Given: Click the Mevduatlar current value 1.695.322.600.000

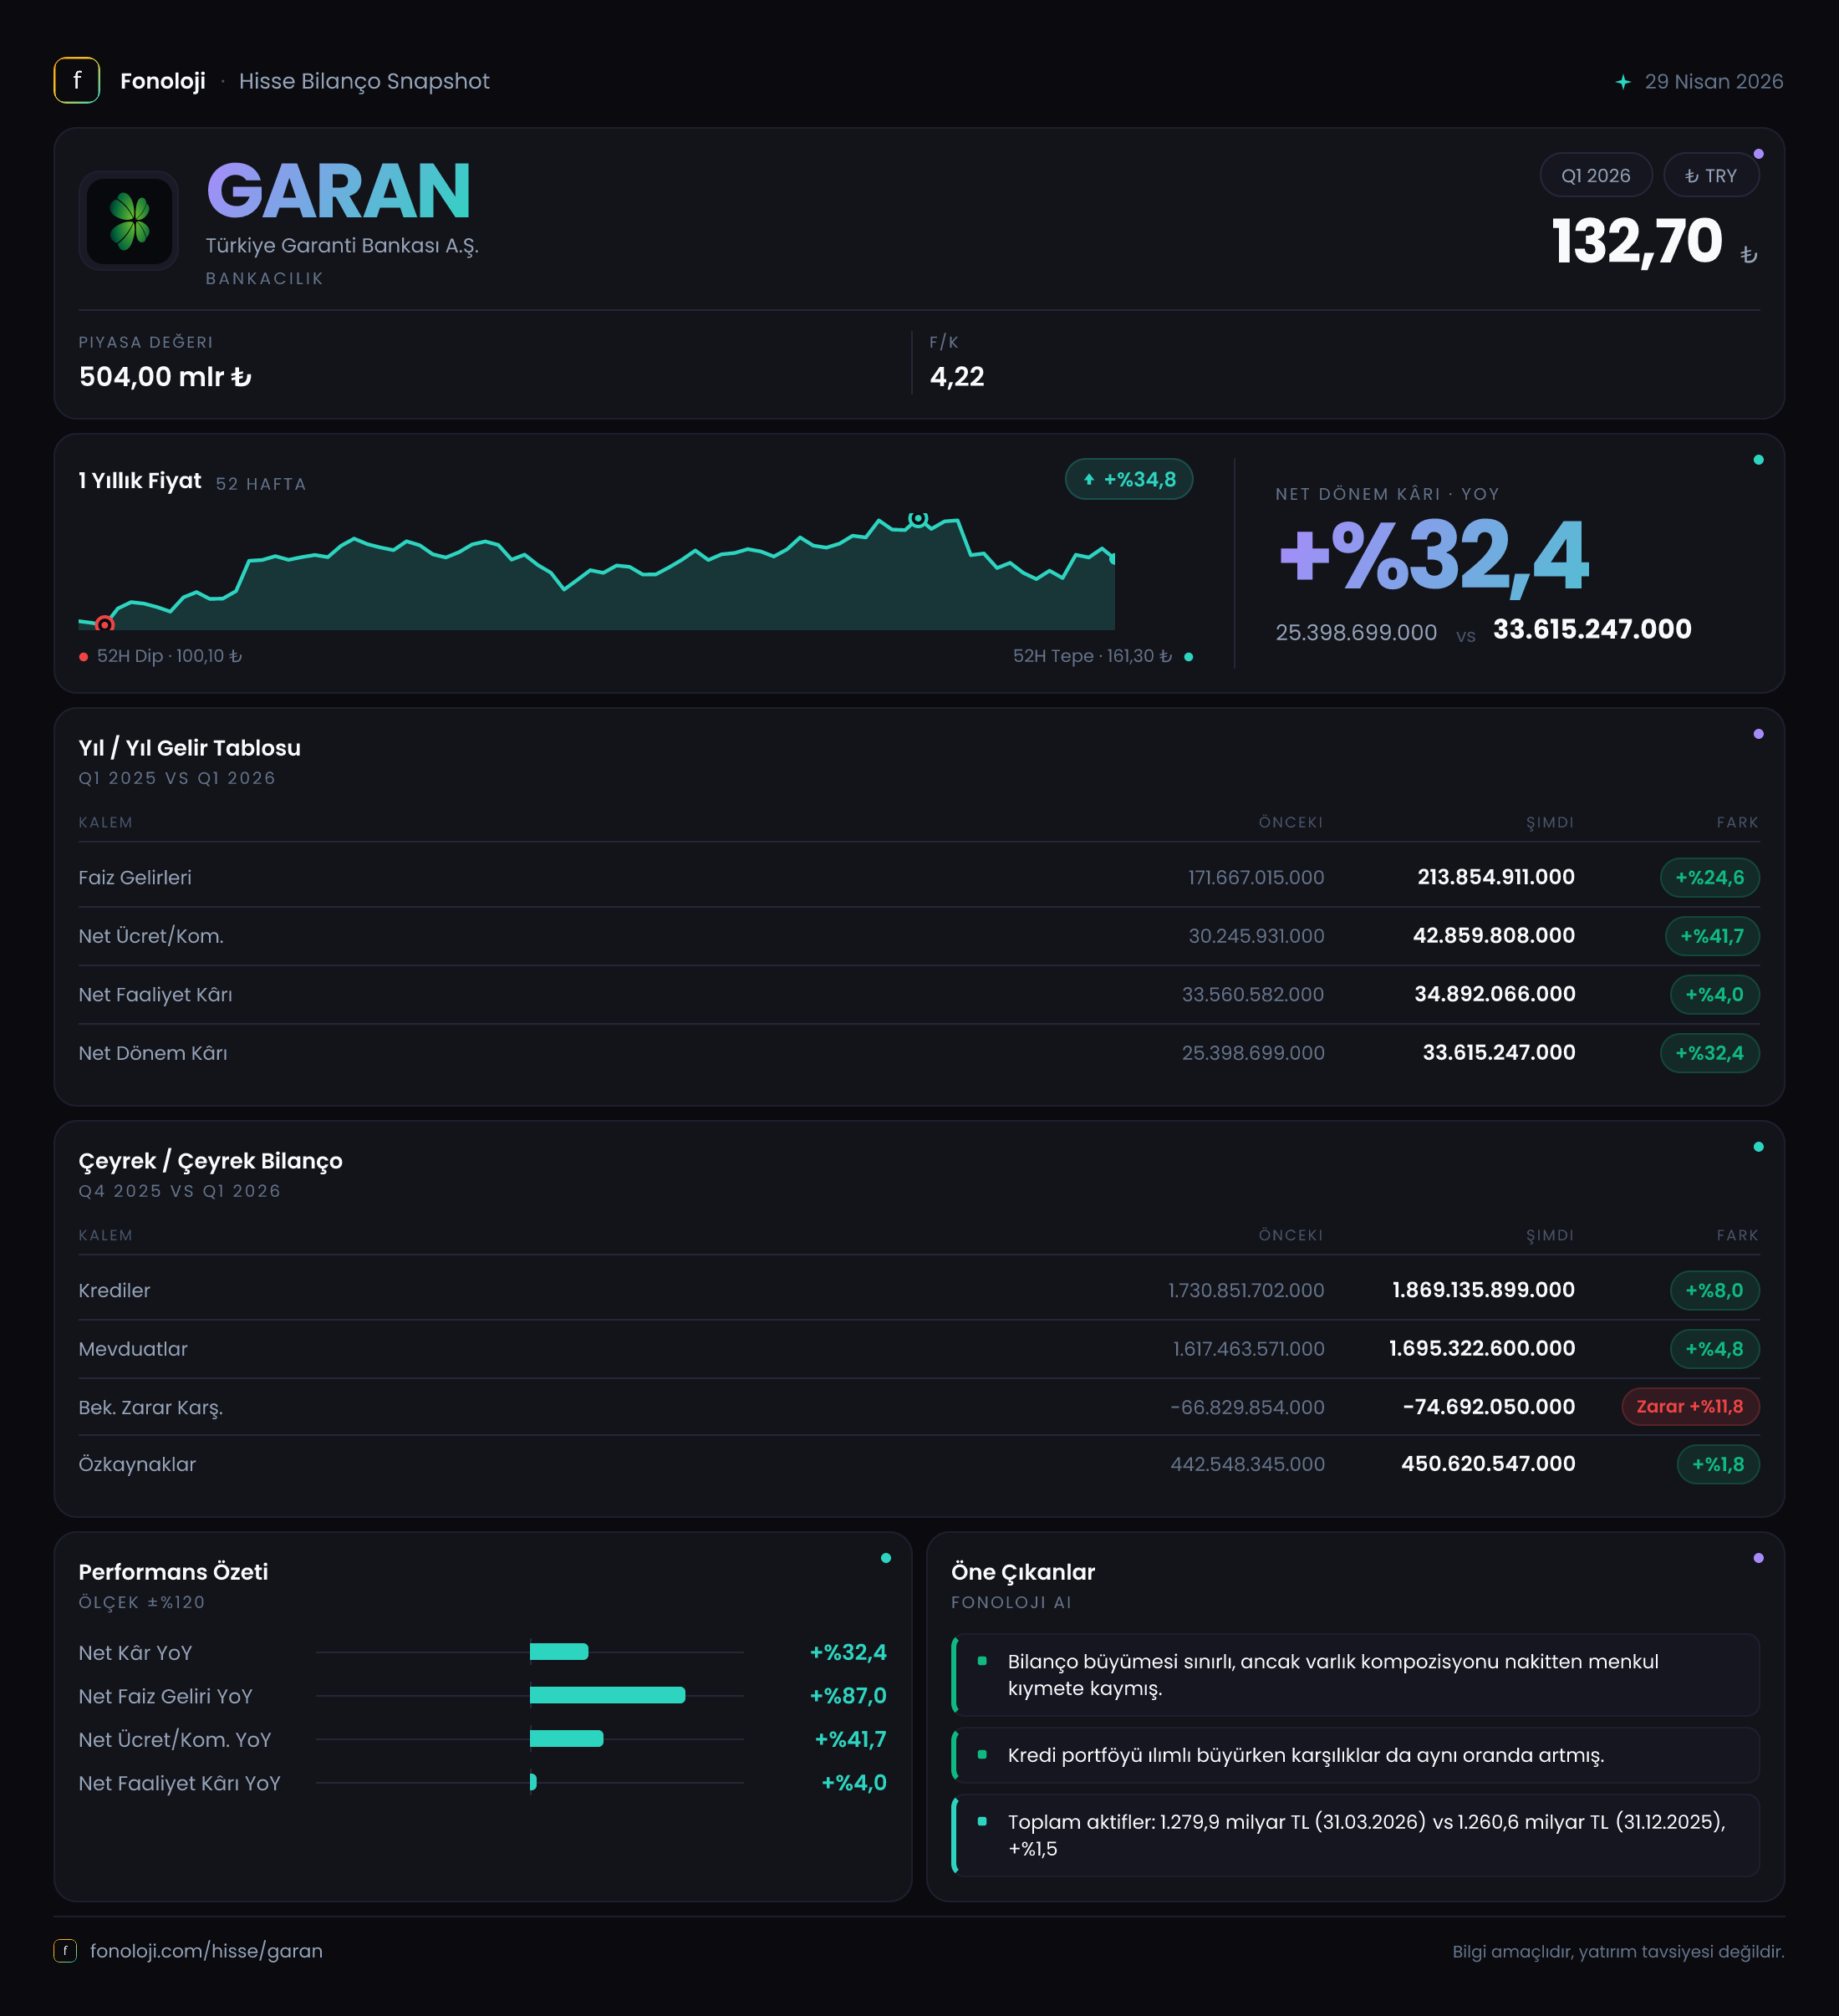Looking at the screenshot, I should point(1482,1349).
